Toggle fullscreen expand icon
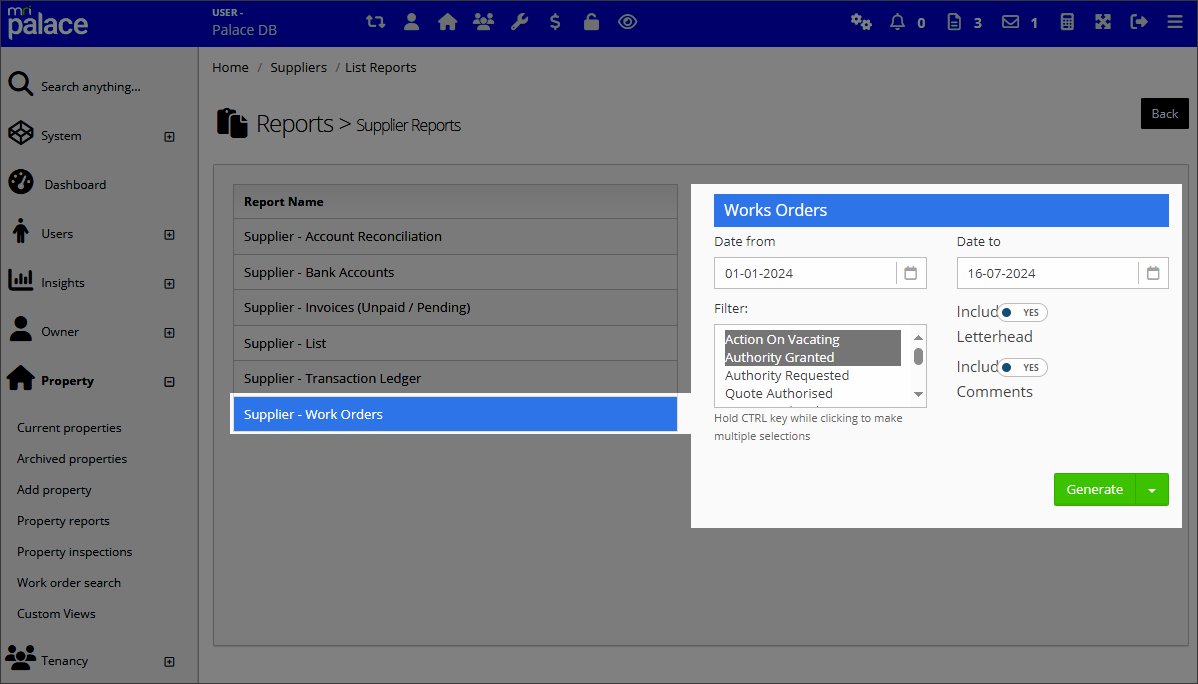The height and width of the screenshot is (684, 1198). (1102, 22)
